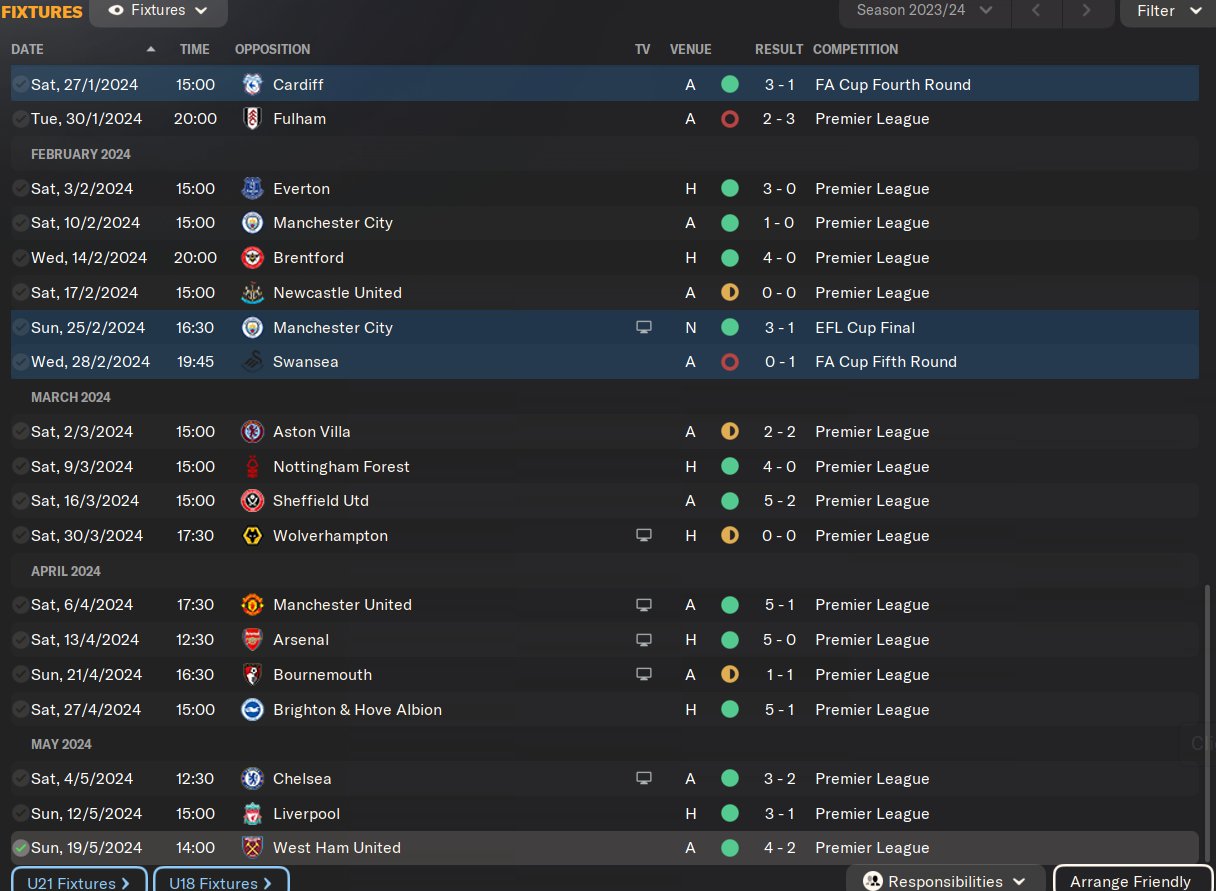
Task: Open the Filter dropdown
Action: (1168, 11)
